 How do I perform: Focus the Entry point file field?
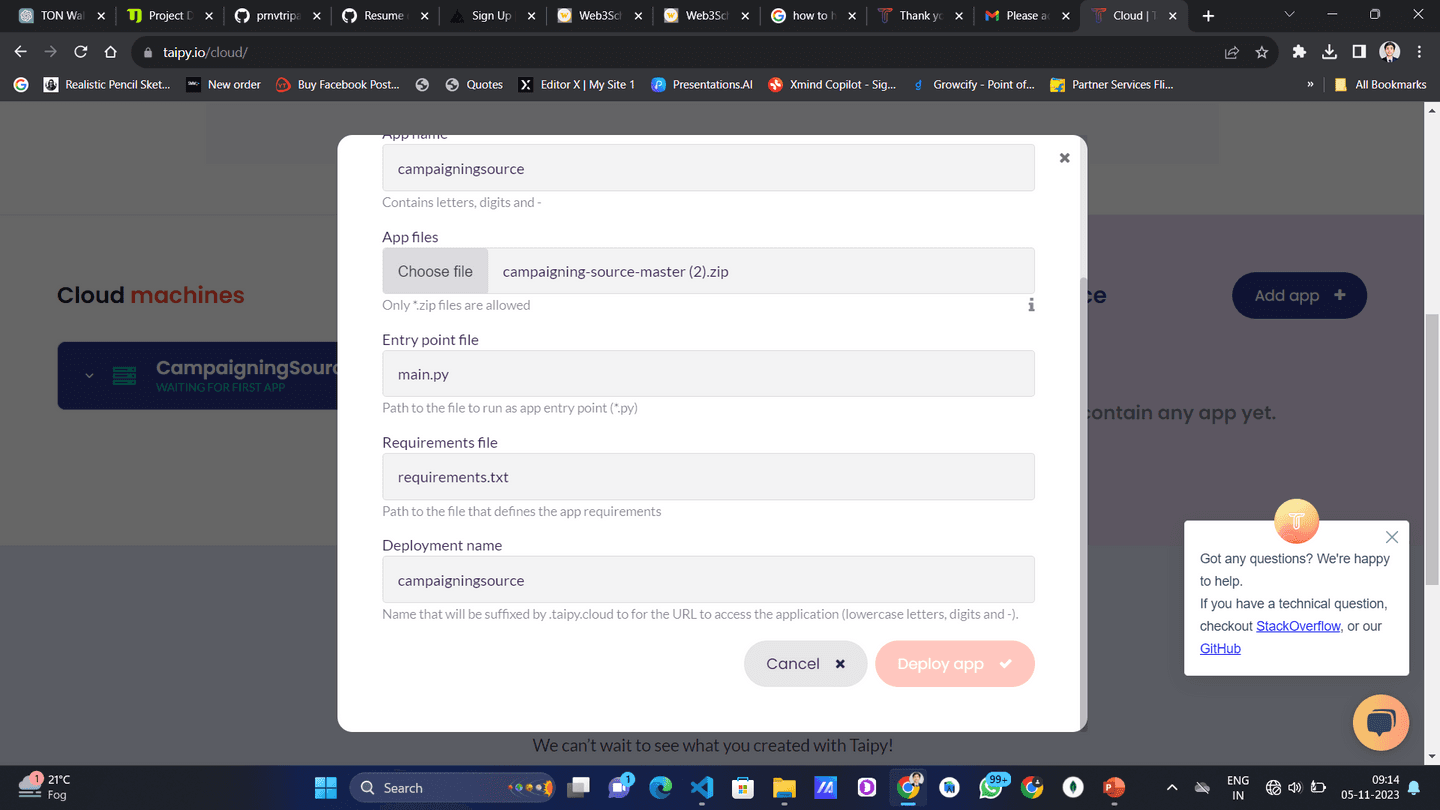[708, 374]
